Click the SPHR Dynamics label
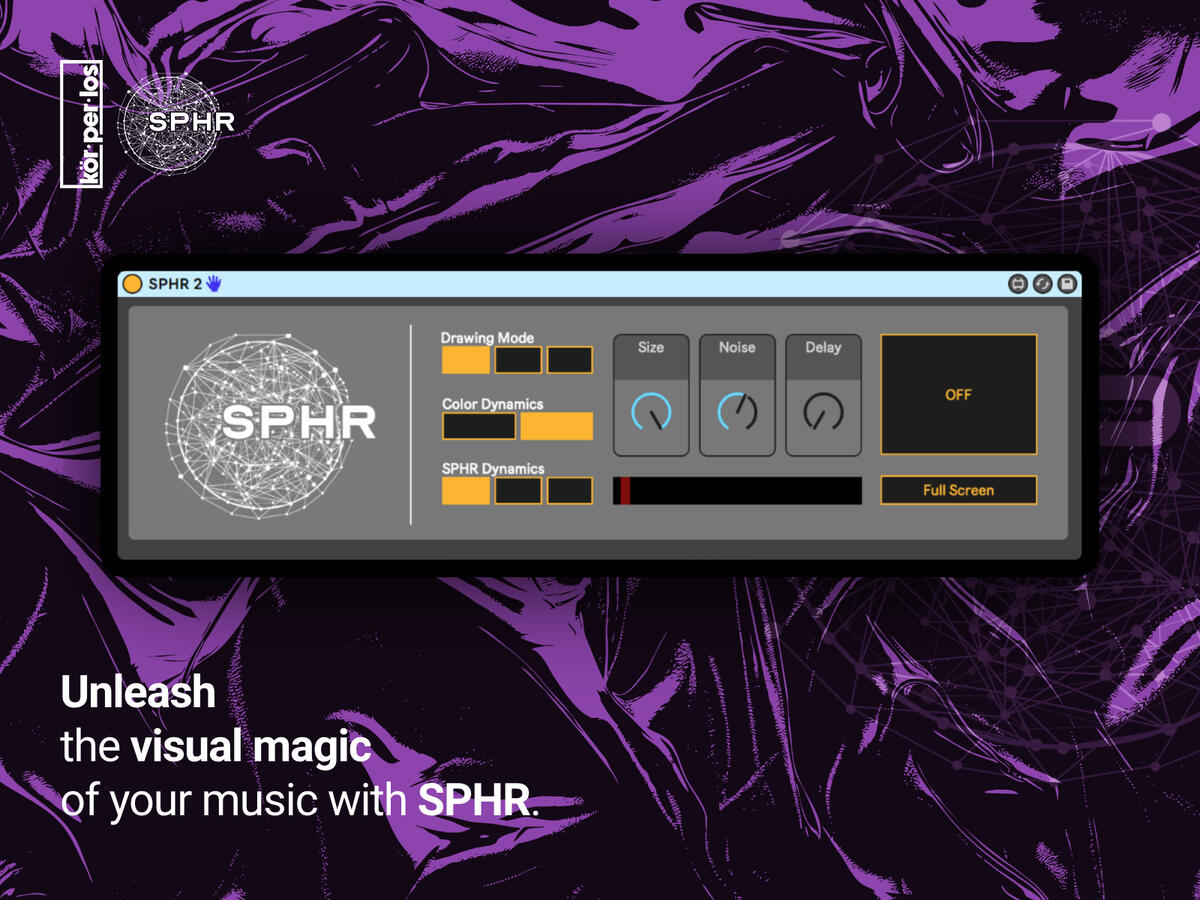 coord(493,468)
